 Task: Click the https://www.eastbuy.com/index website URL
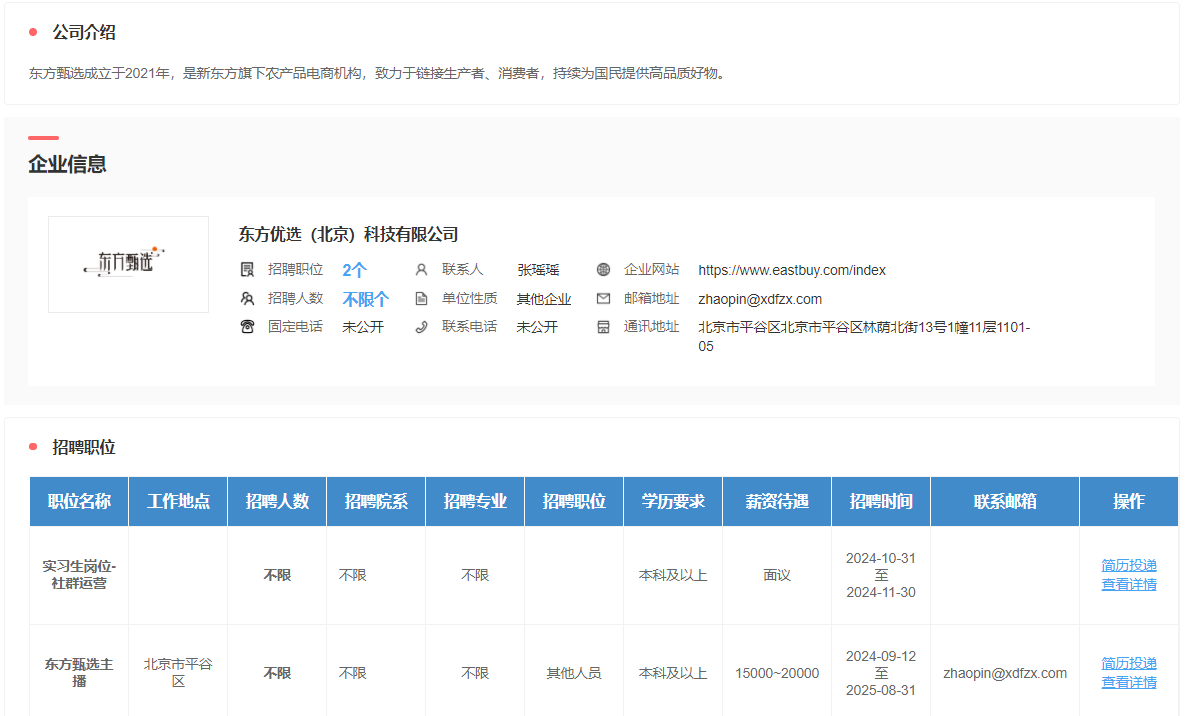(792, 270)
